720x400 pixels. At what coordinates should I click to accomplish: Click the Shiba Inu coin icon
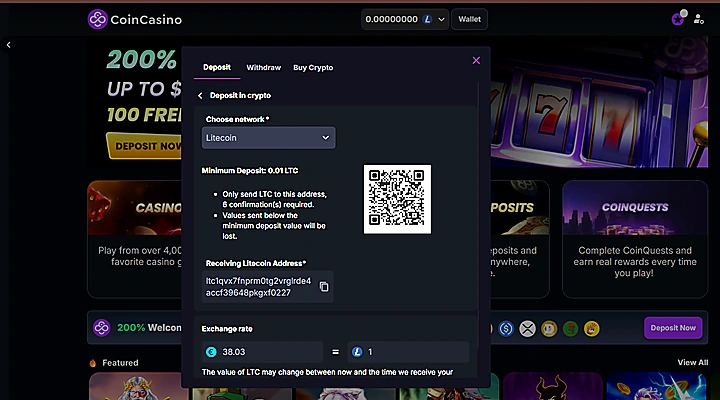click(591, 328)
